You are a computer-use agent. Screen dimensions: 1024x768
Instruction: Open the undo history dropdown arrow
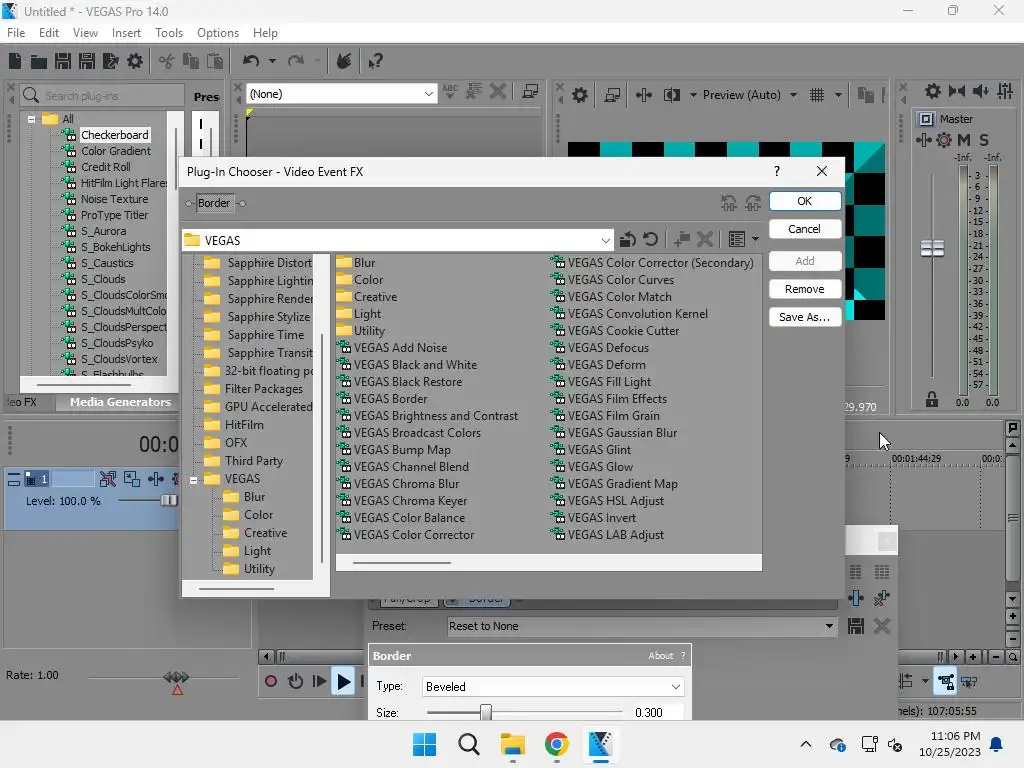click(x=272, y=61)
